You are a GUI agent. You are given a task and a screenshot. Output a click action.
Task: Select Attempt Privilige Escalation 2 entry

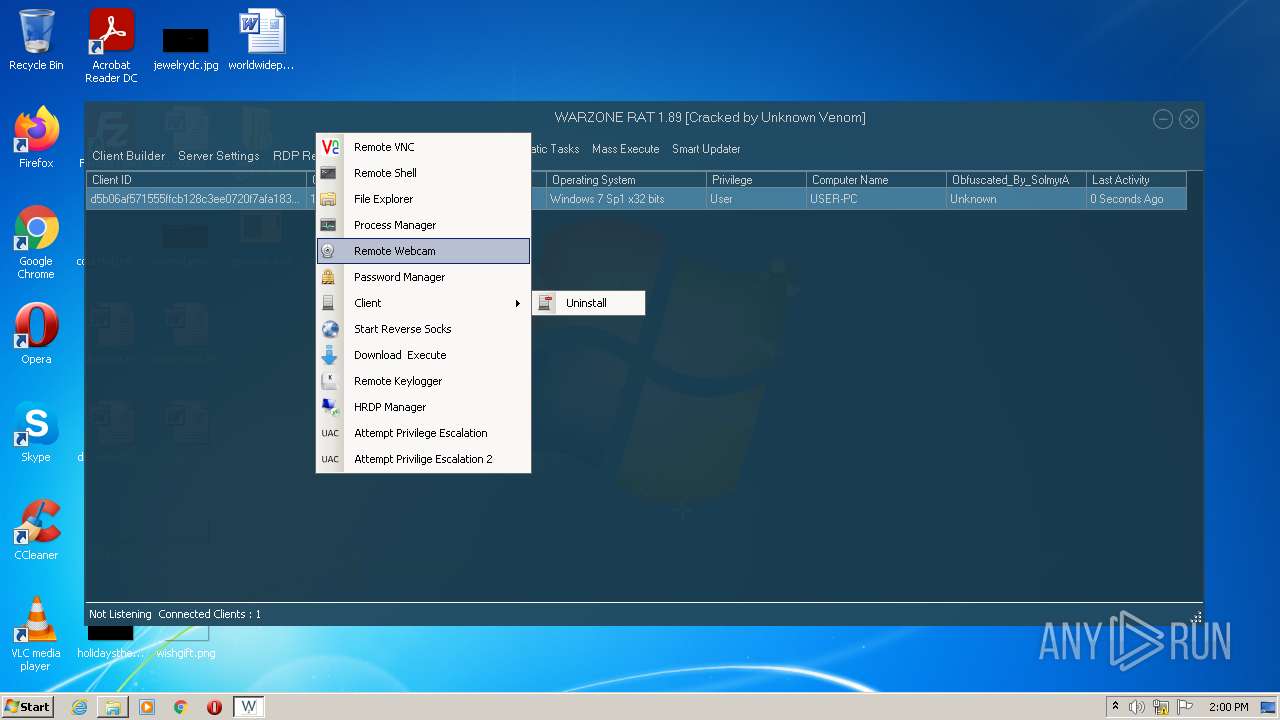(x=423, y=459)
